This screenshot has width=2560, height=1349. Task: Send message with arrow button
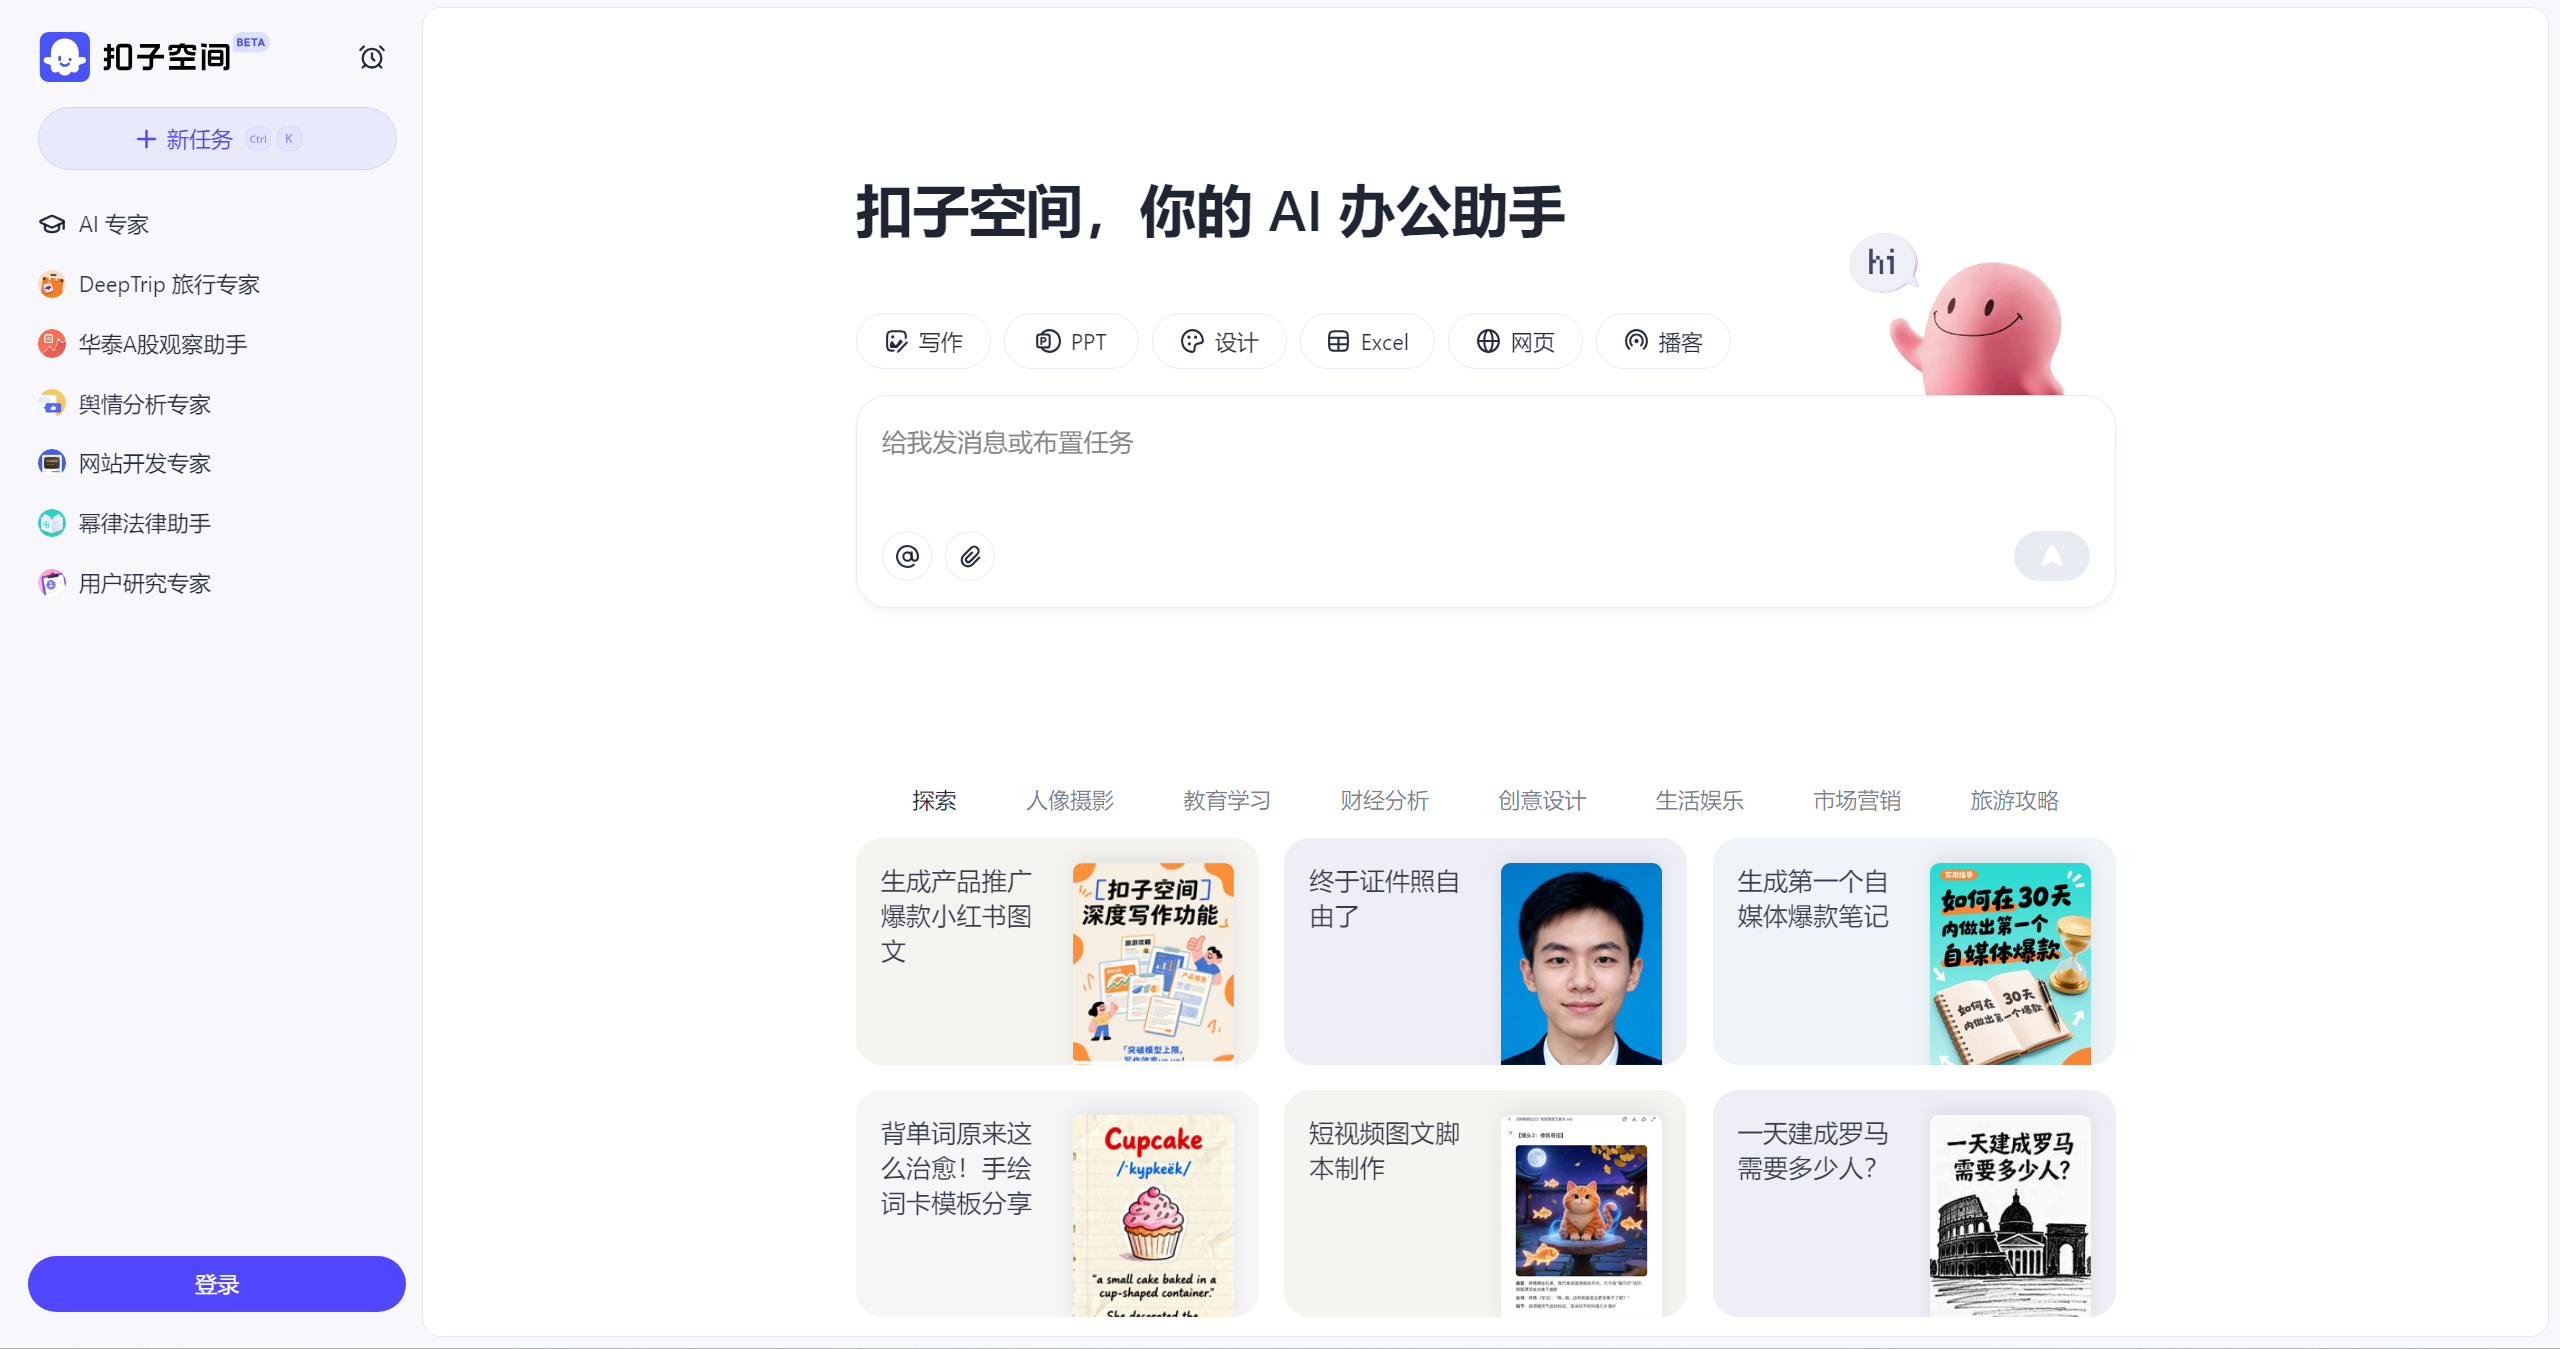2051,556
